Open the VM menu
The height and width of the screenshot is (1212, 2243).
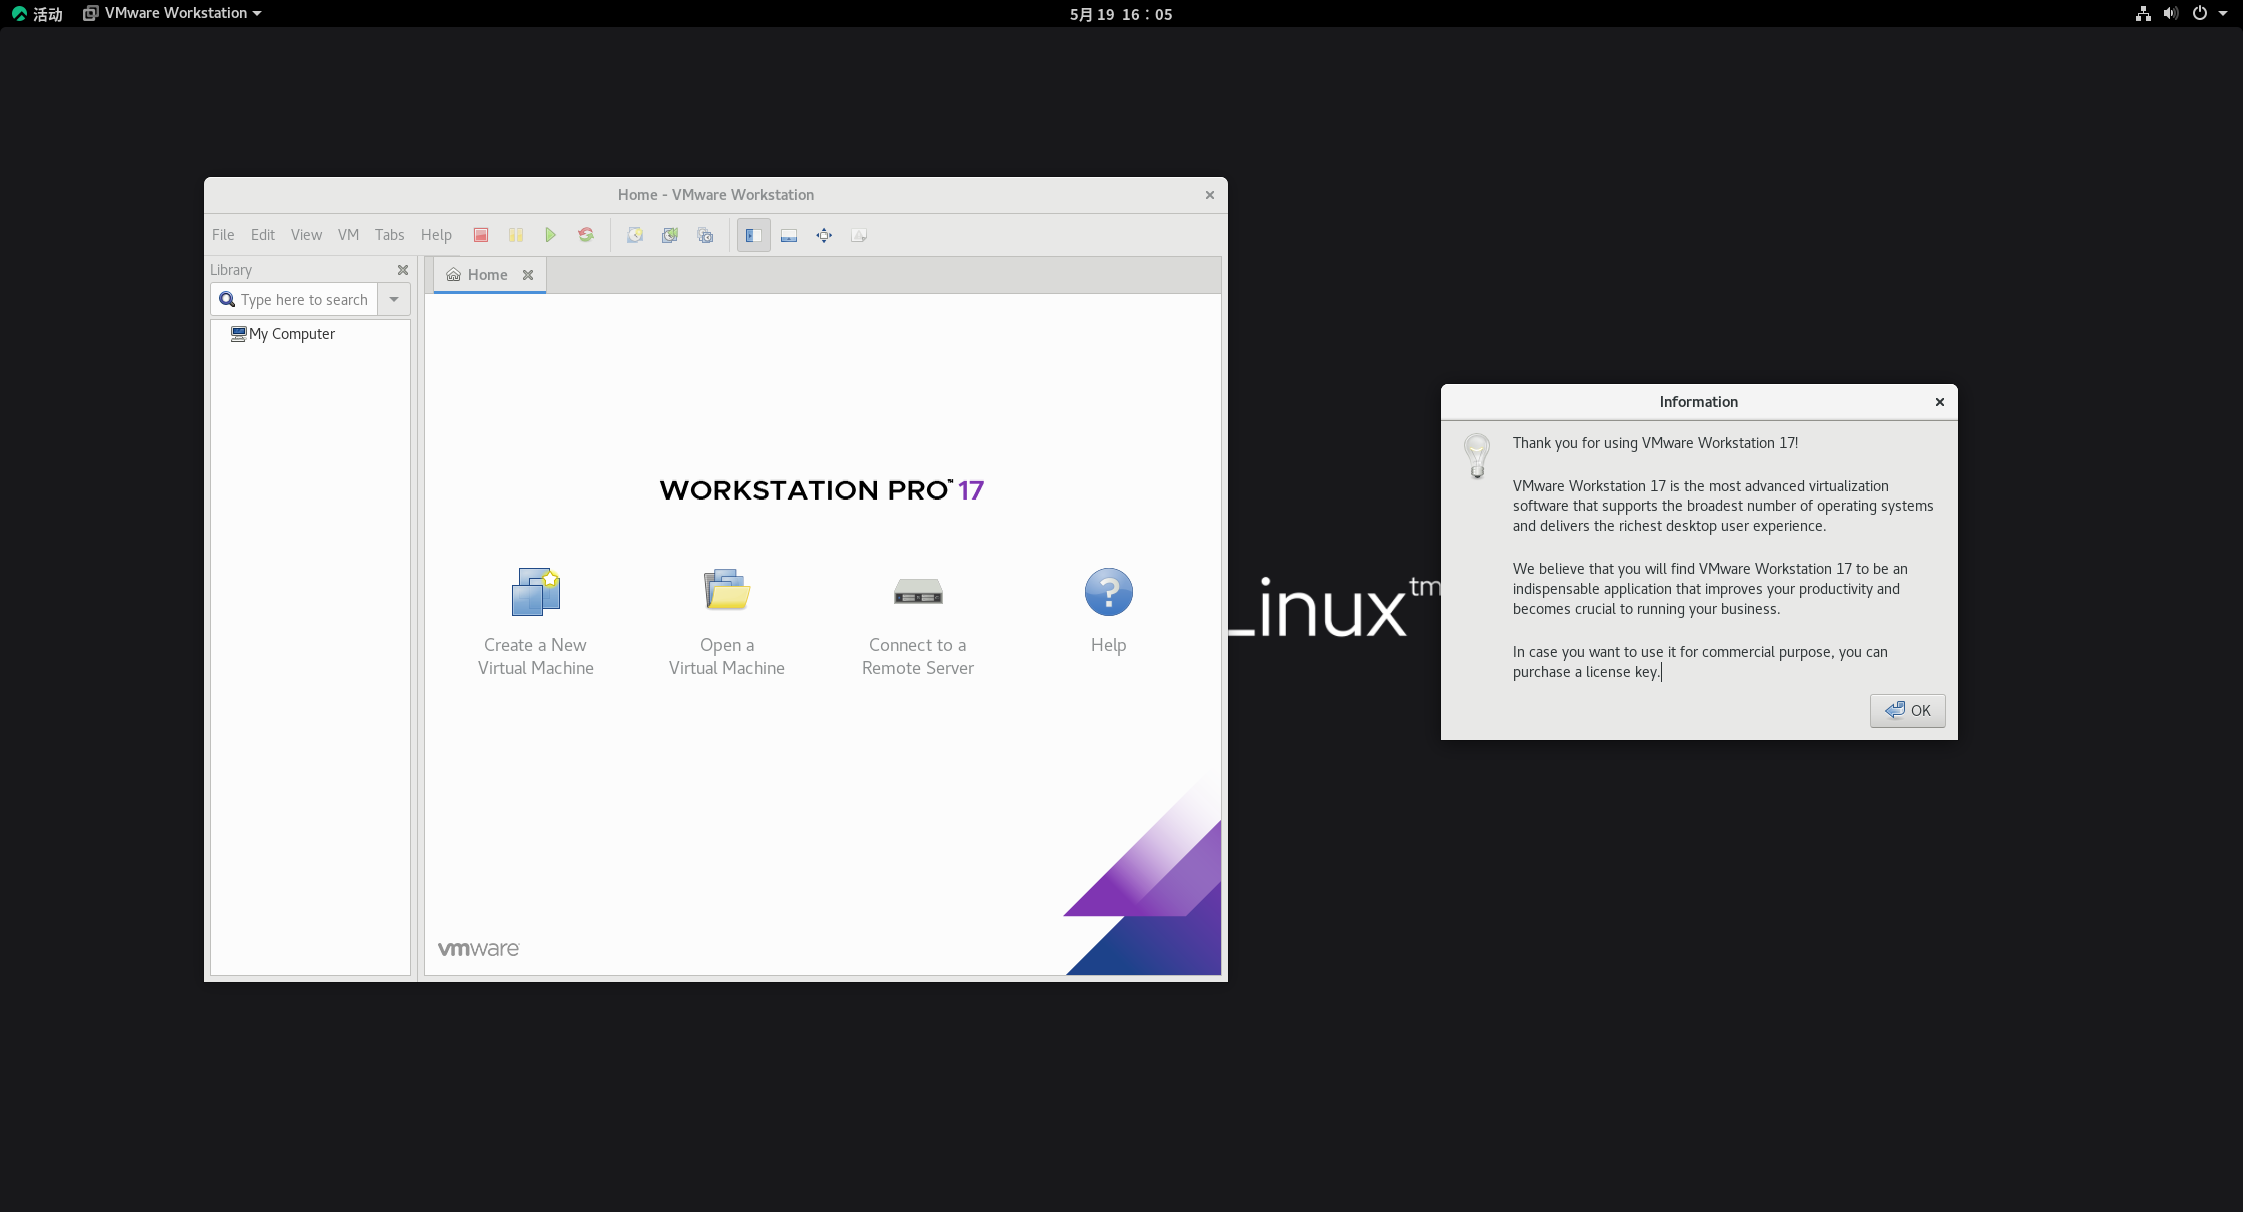point(348,235)
